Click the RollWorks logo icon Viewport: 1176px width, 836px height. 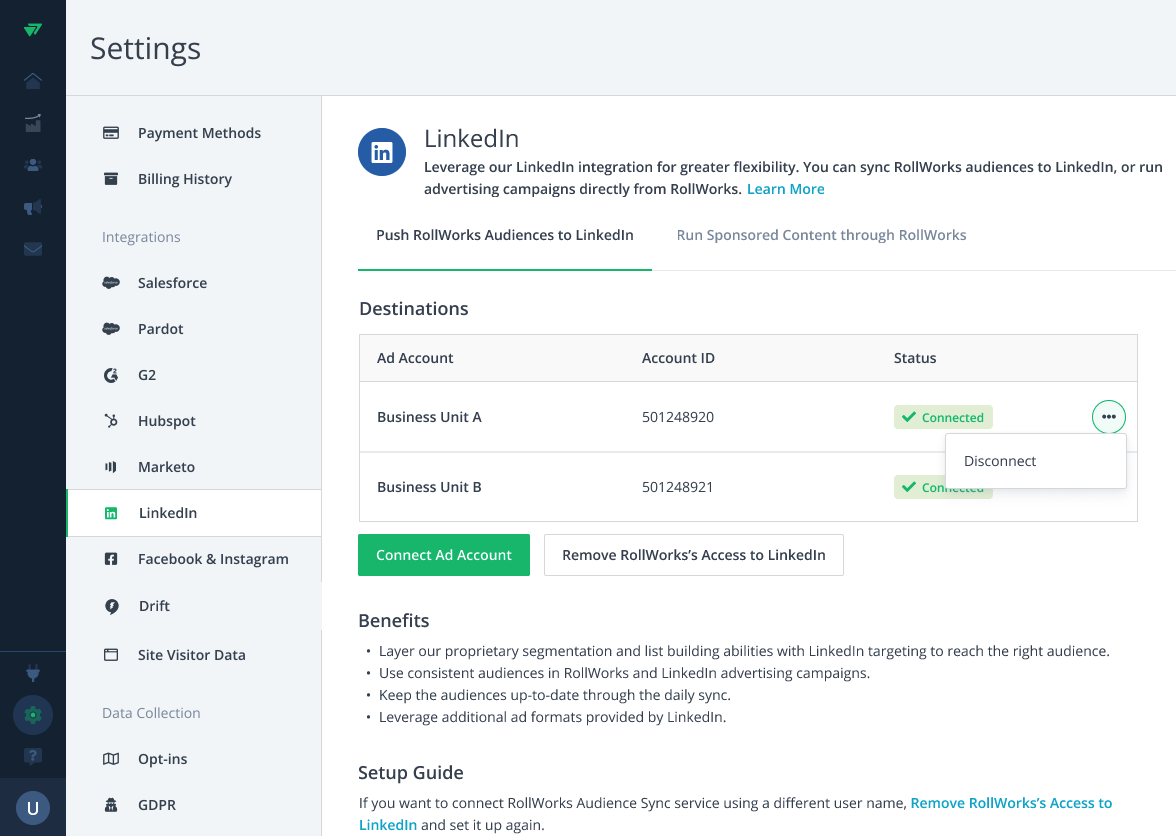point(32,30)
